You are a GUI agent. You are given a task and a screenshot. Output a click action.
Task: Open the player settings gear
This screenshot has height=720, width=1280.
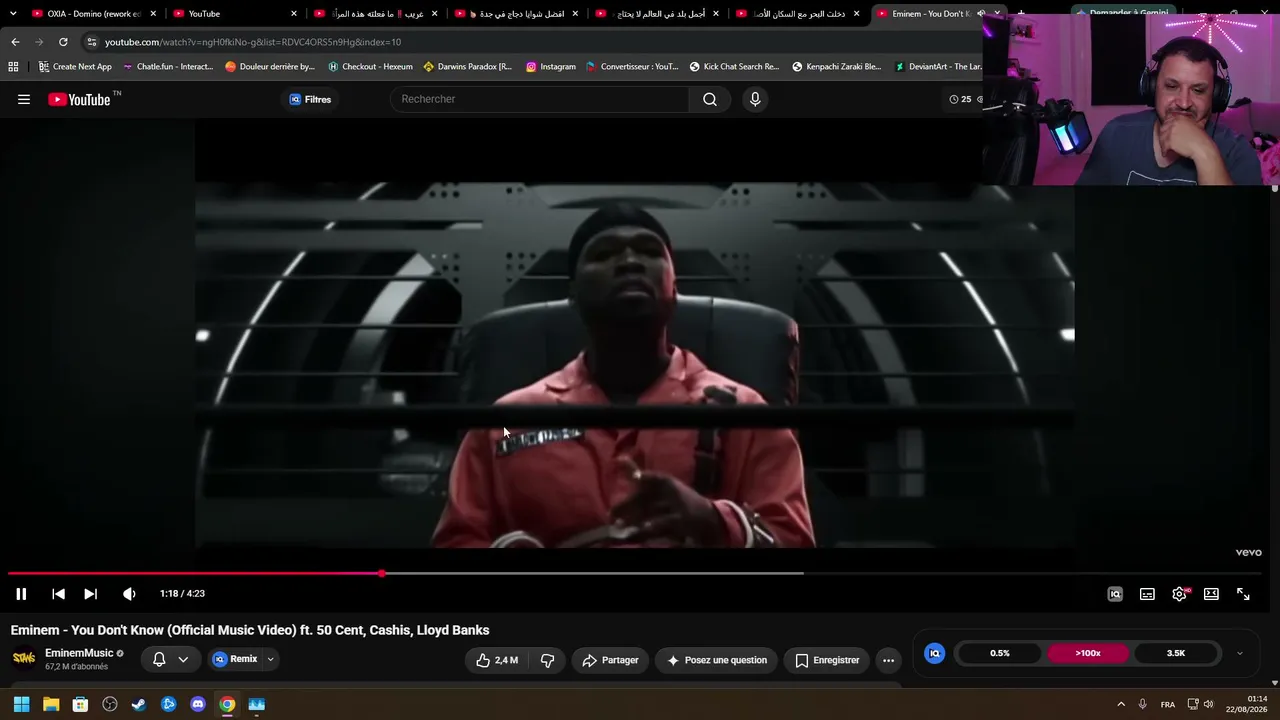coord(1180,594)
